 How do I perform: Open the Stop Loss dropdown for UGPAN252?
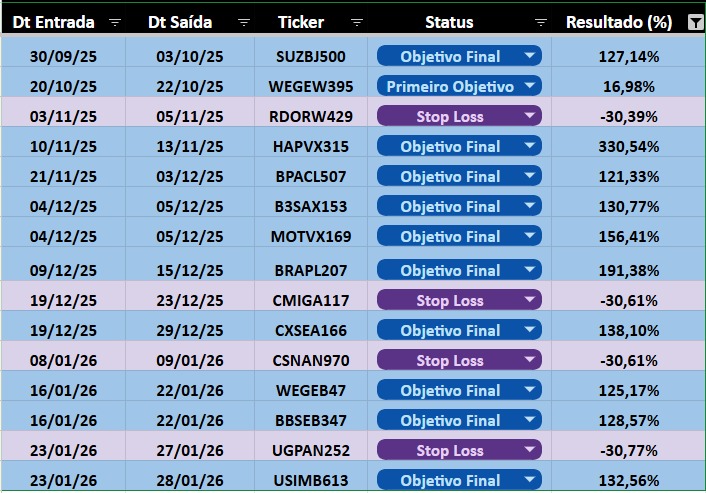tap(529, 450)
